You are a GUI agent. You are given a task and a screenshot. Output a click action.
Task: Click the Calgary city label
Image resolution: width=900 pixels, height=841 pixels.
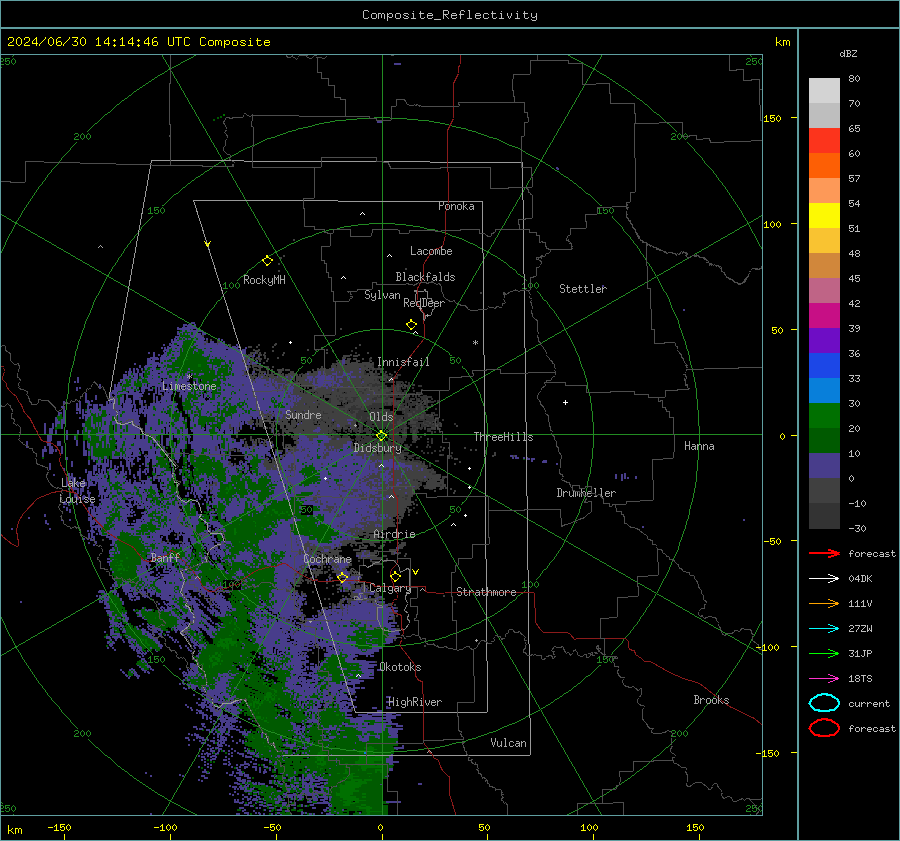tap(390, 588)
